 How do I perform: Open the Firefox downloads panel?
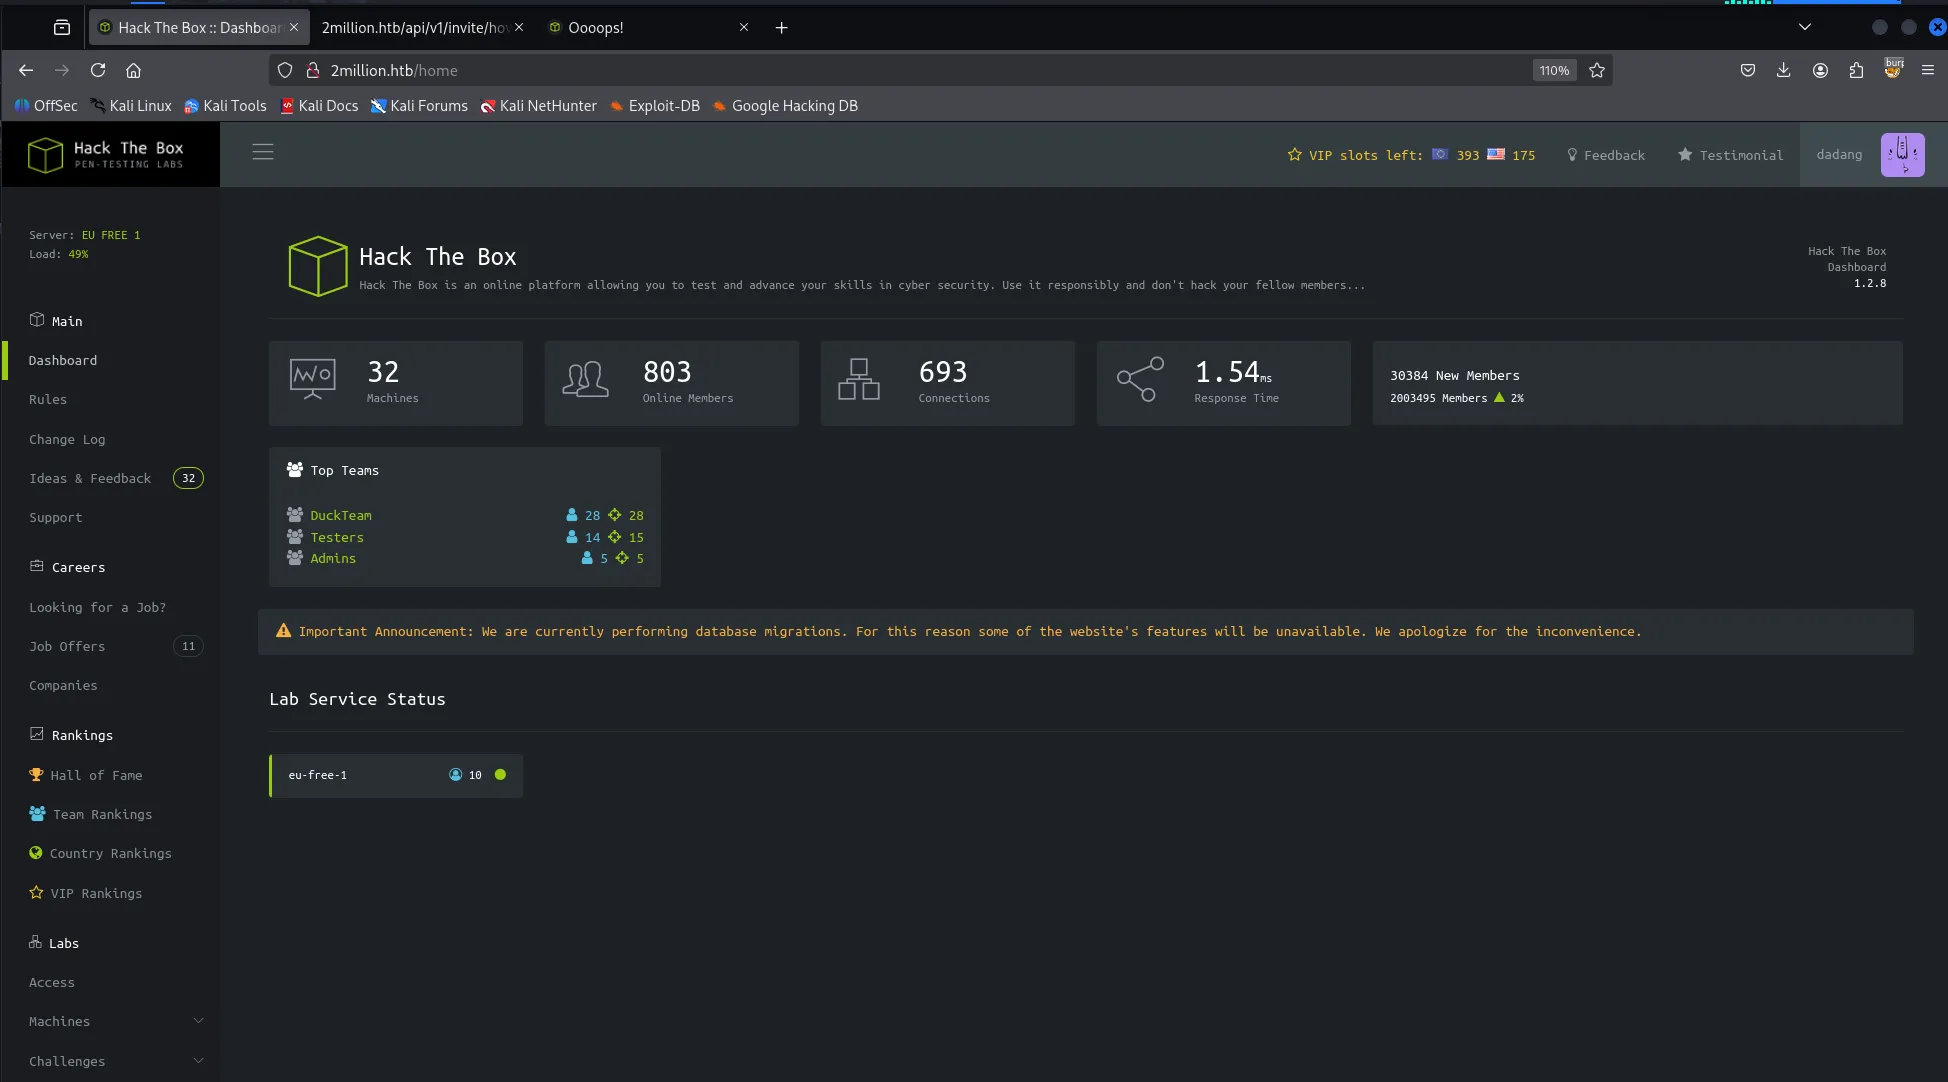(1783, 71)
